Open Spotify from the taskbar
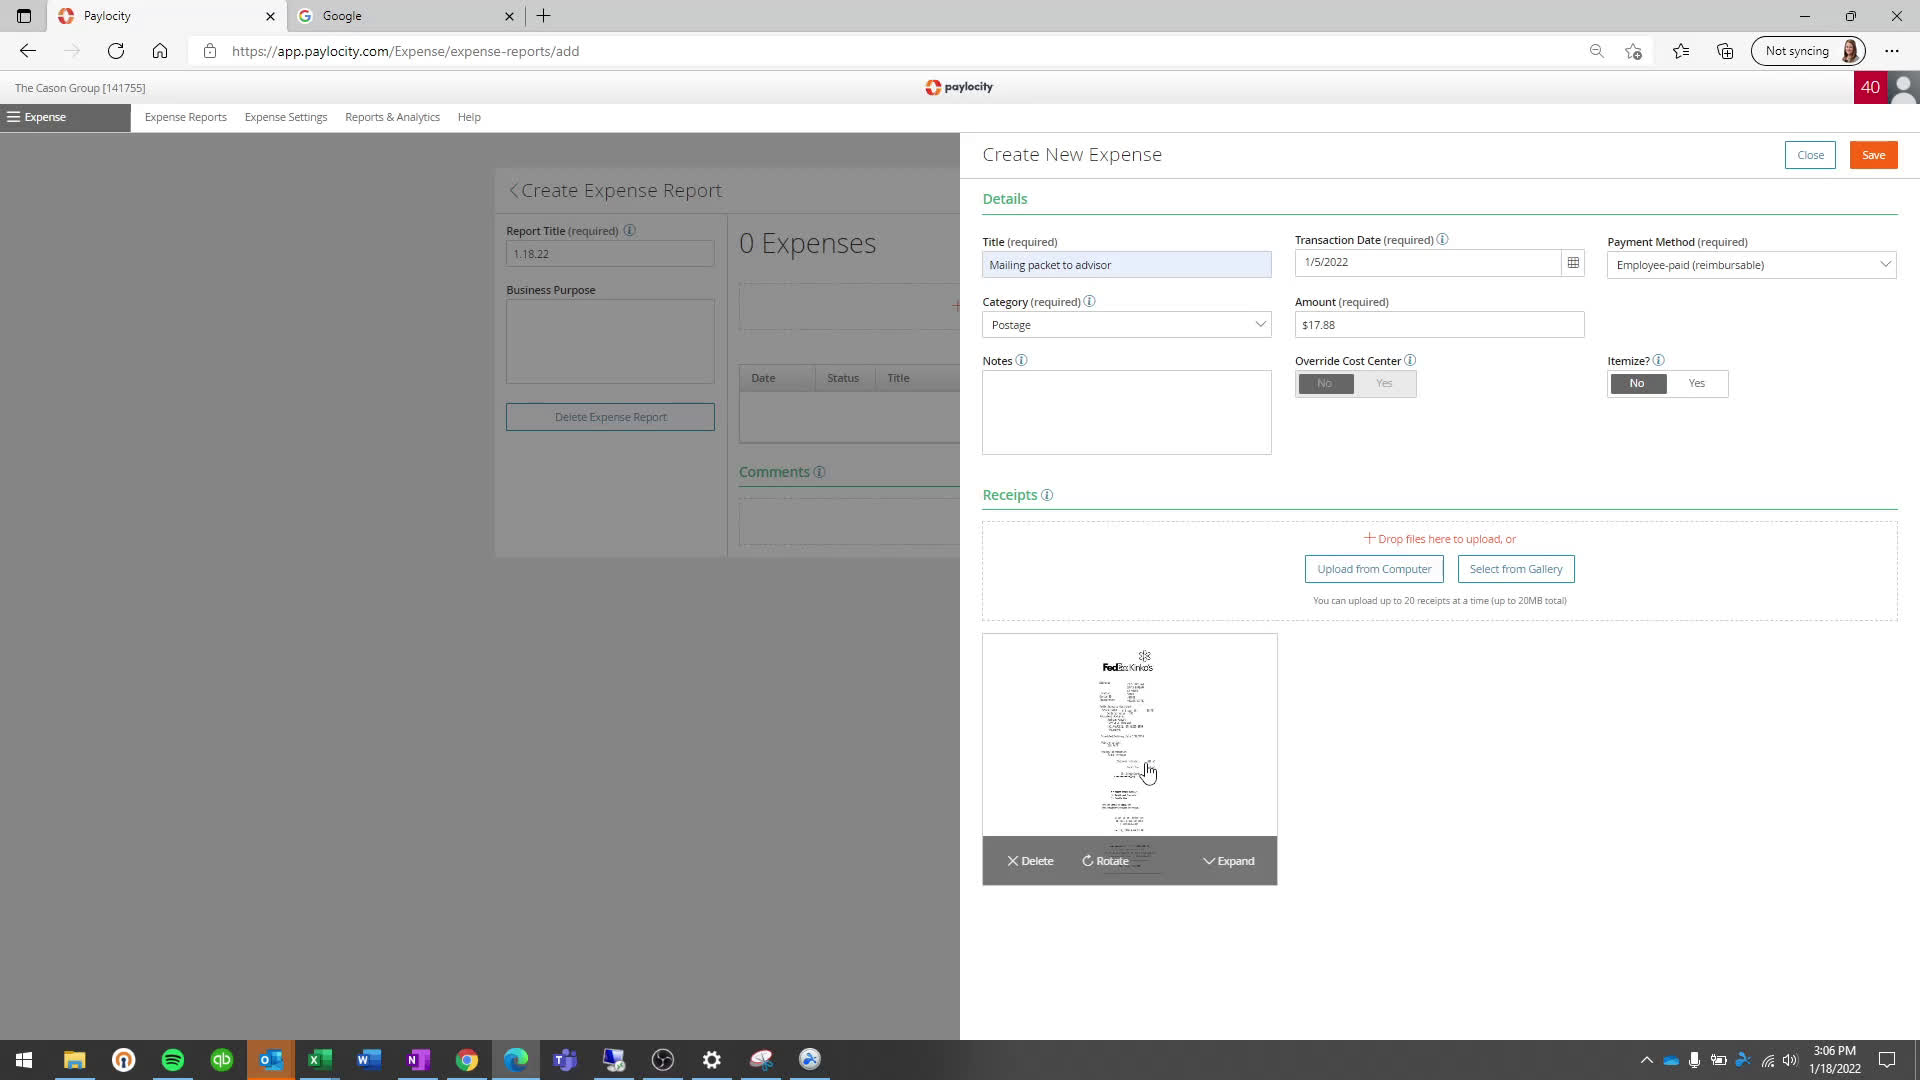 click(172, 1059)
